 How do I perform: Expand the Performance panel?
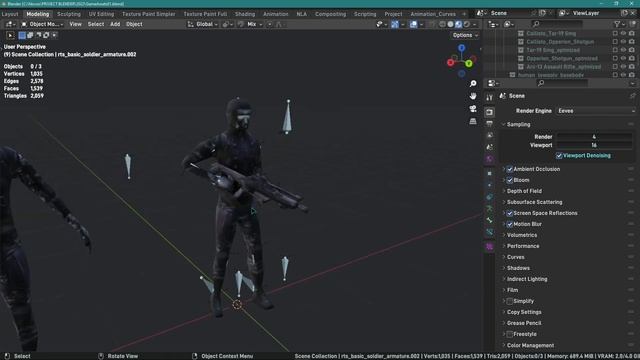[523, 246]
